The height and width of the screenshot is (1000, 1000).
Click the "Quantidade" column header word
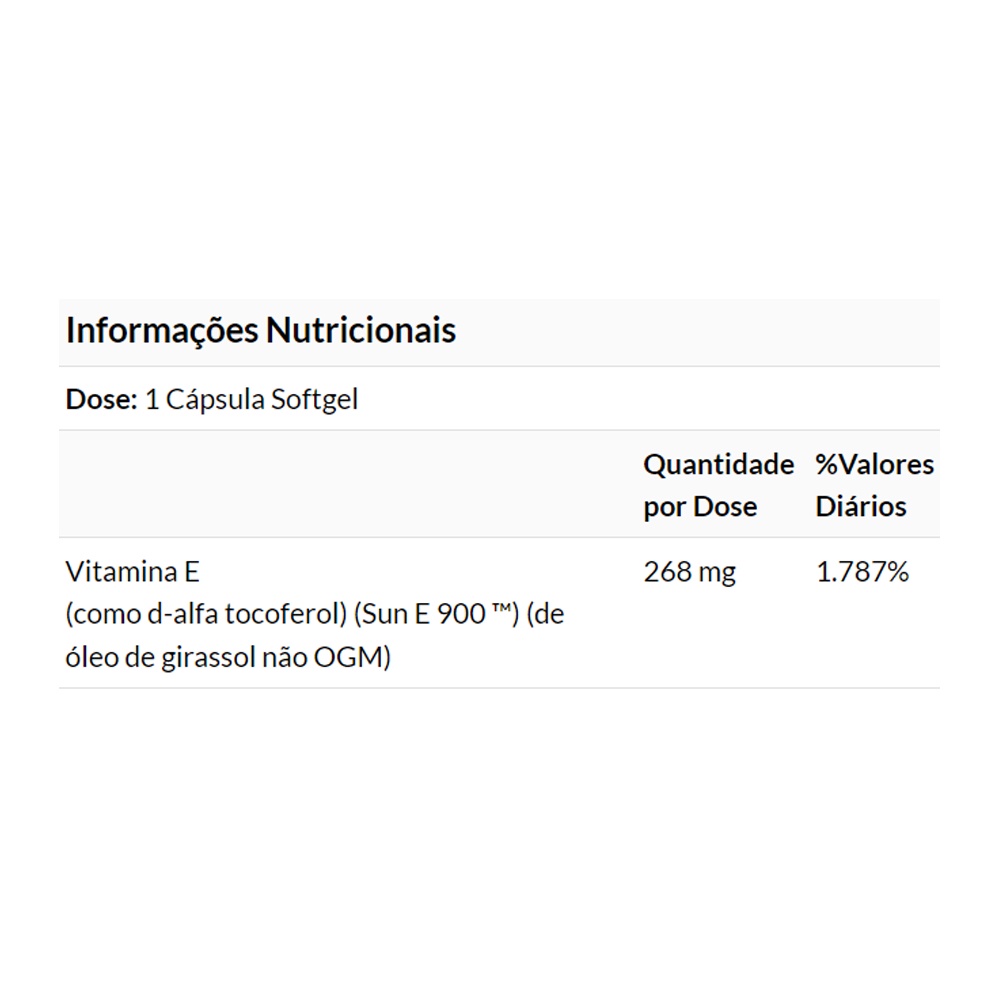[718, 464]
